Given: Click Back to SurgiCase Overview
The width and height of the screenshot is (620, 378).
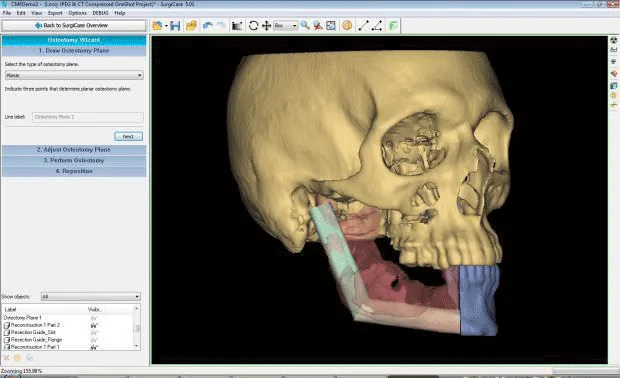Looking at the screenshot, I should click(74, 25).
